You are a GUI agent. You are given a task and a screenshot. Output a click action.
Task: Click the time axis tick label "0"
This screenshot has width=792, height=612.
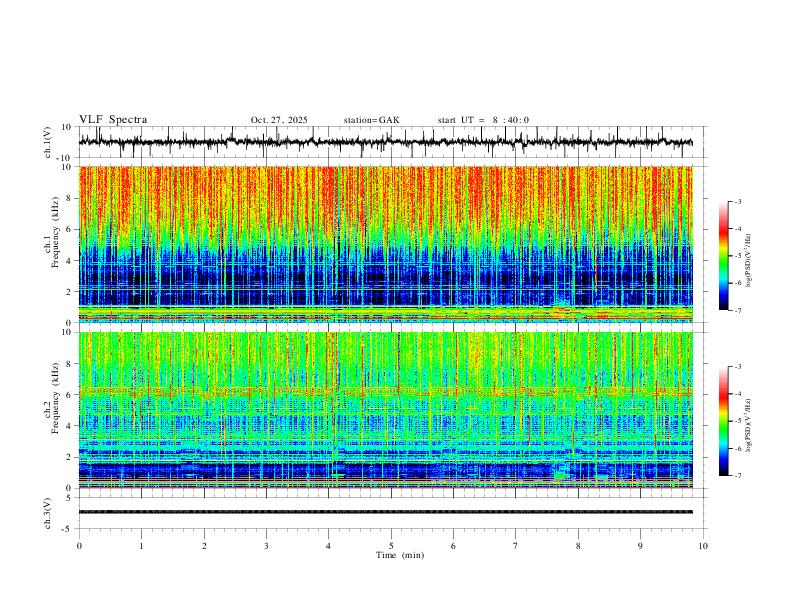pyautogui.click(x=79, y=546)
